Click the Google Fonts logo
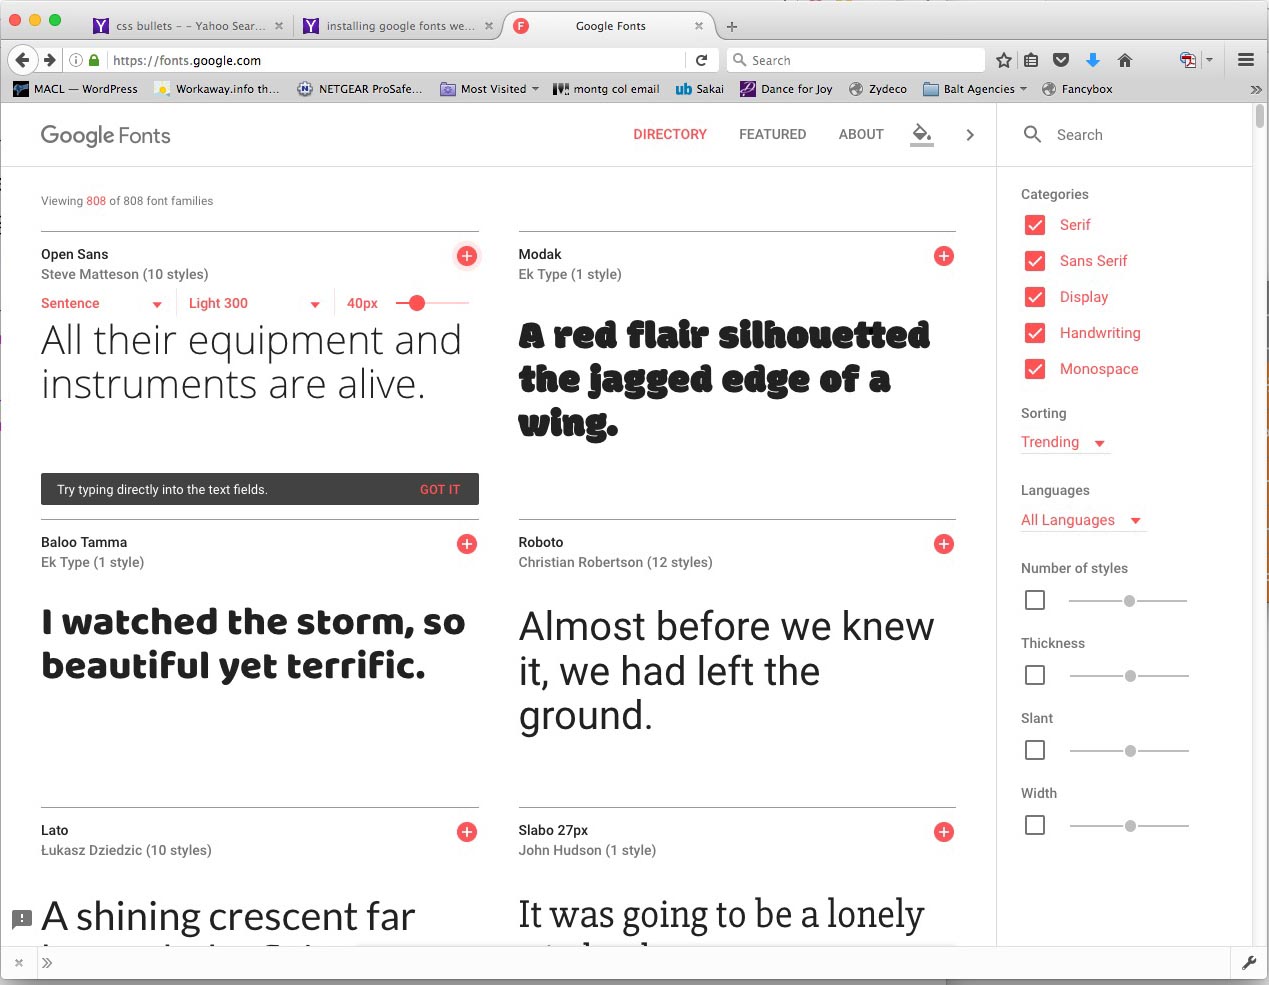1269x985 pixels. coord(106,135)
